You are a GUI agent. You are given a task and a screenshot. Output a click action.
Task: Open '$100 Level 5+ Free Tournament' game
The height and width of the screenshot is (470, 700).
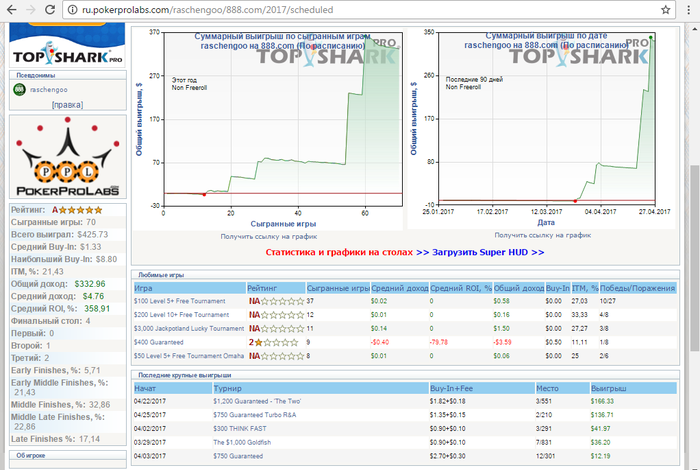(x=179, y=301)
